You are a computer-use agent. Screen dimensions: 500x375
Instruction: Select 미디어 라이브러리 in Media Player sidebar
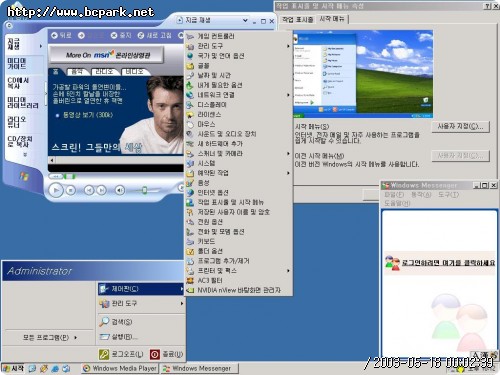pyautogui.click(x=23, y=103)
